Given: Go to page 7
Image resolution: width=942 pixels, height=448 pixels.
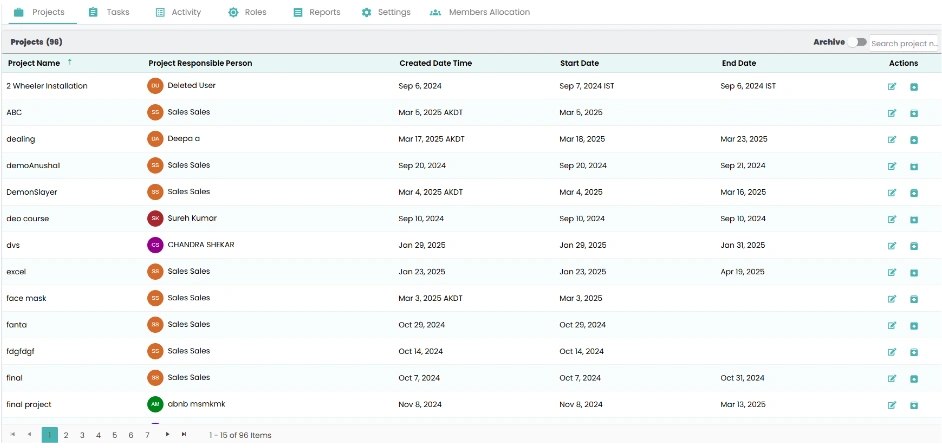Looking at the screenshot, I should tap(147, 435).
